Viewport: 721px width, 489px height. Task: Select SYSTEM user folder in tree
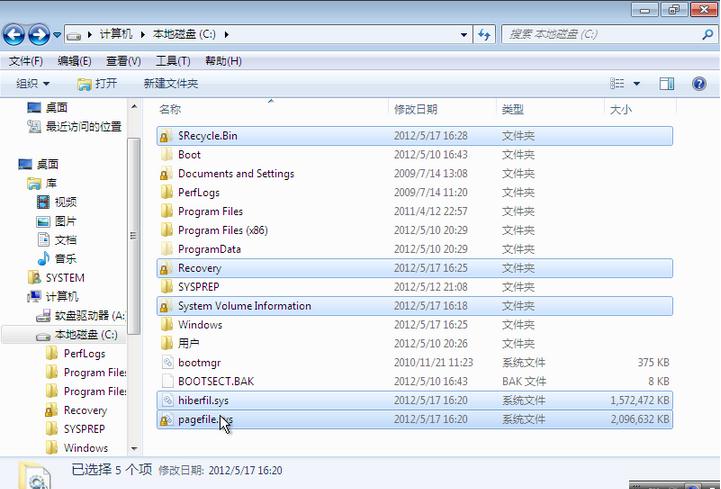pos(56,278)
